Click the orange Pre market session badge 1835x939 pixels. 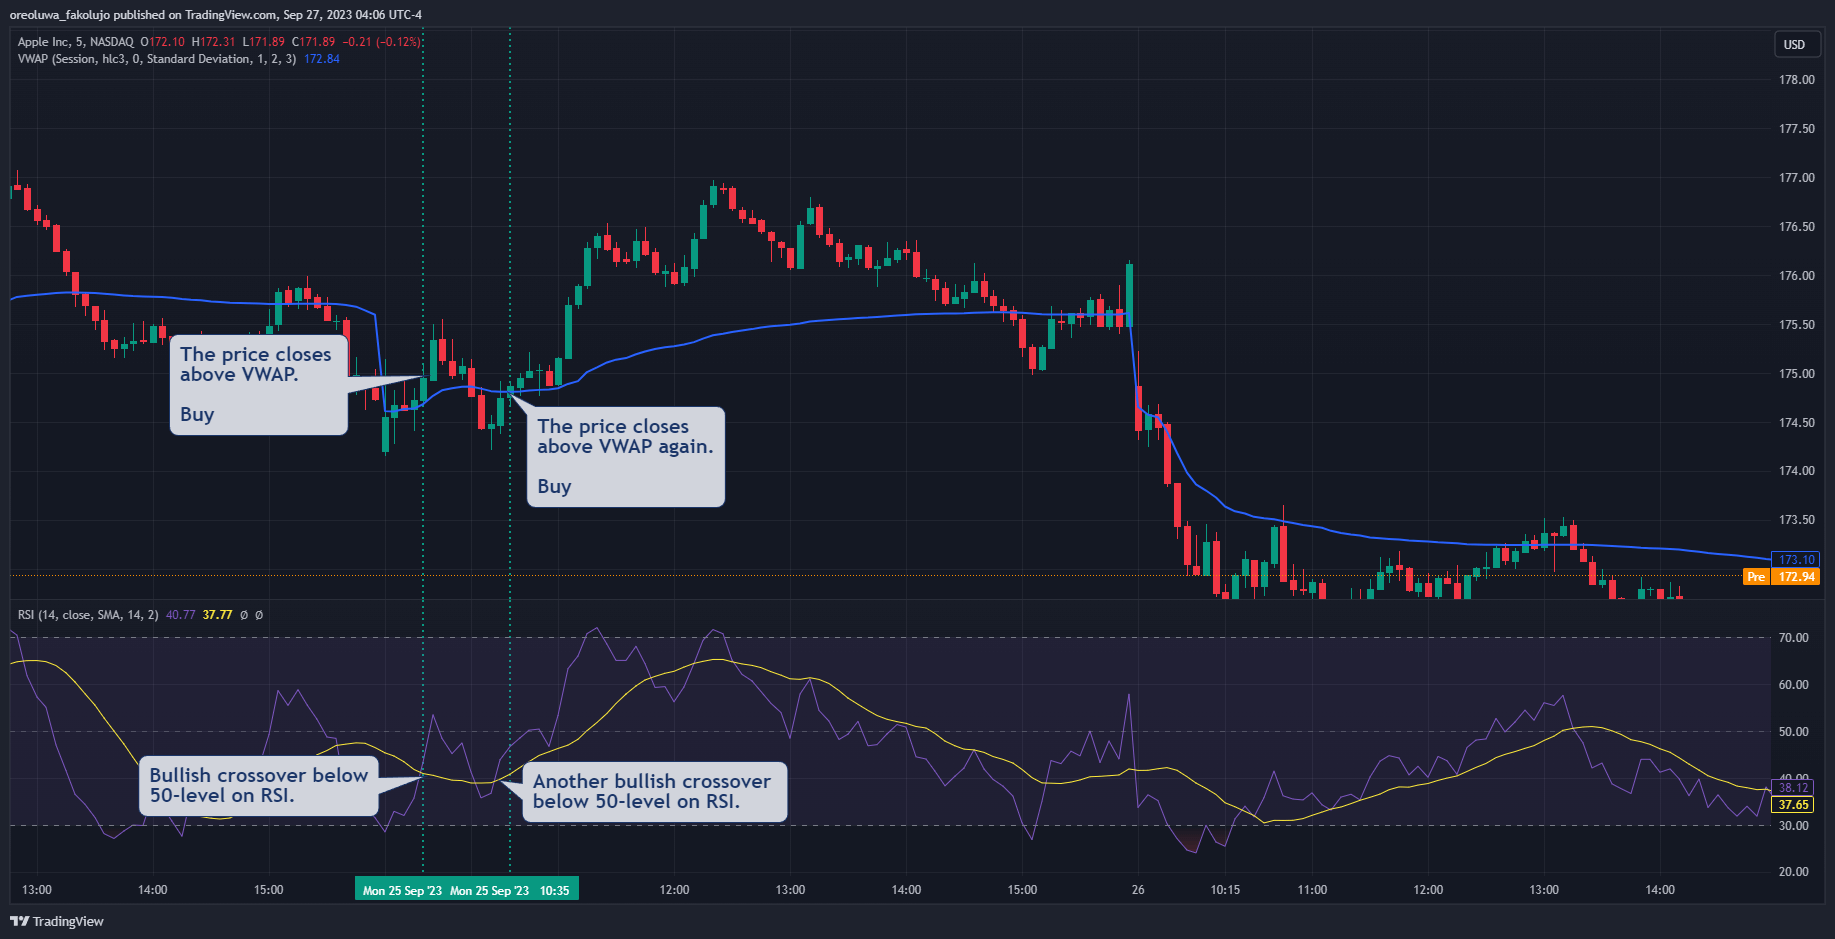(1756, 577)
